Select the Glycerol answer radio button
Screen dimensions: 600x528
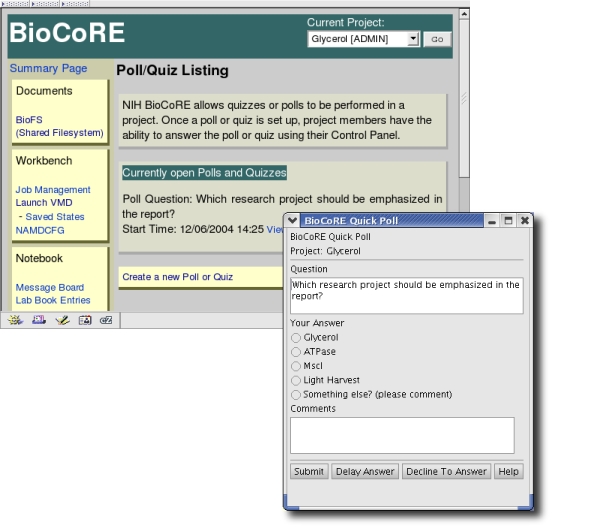[x=296, y=338]
